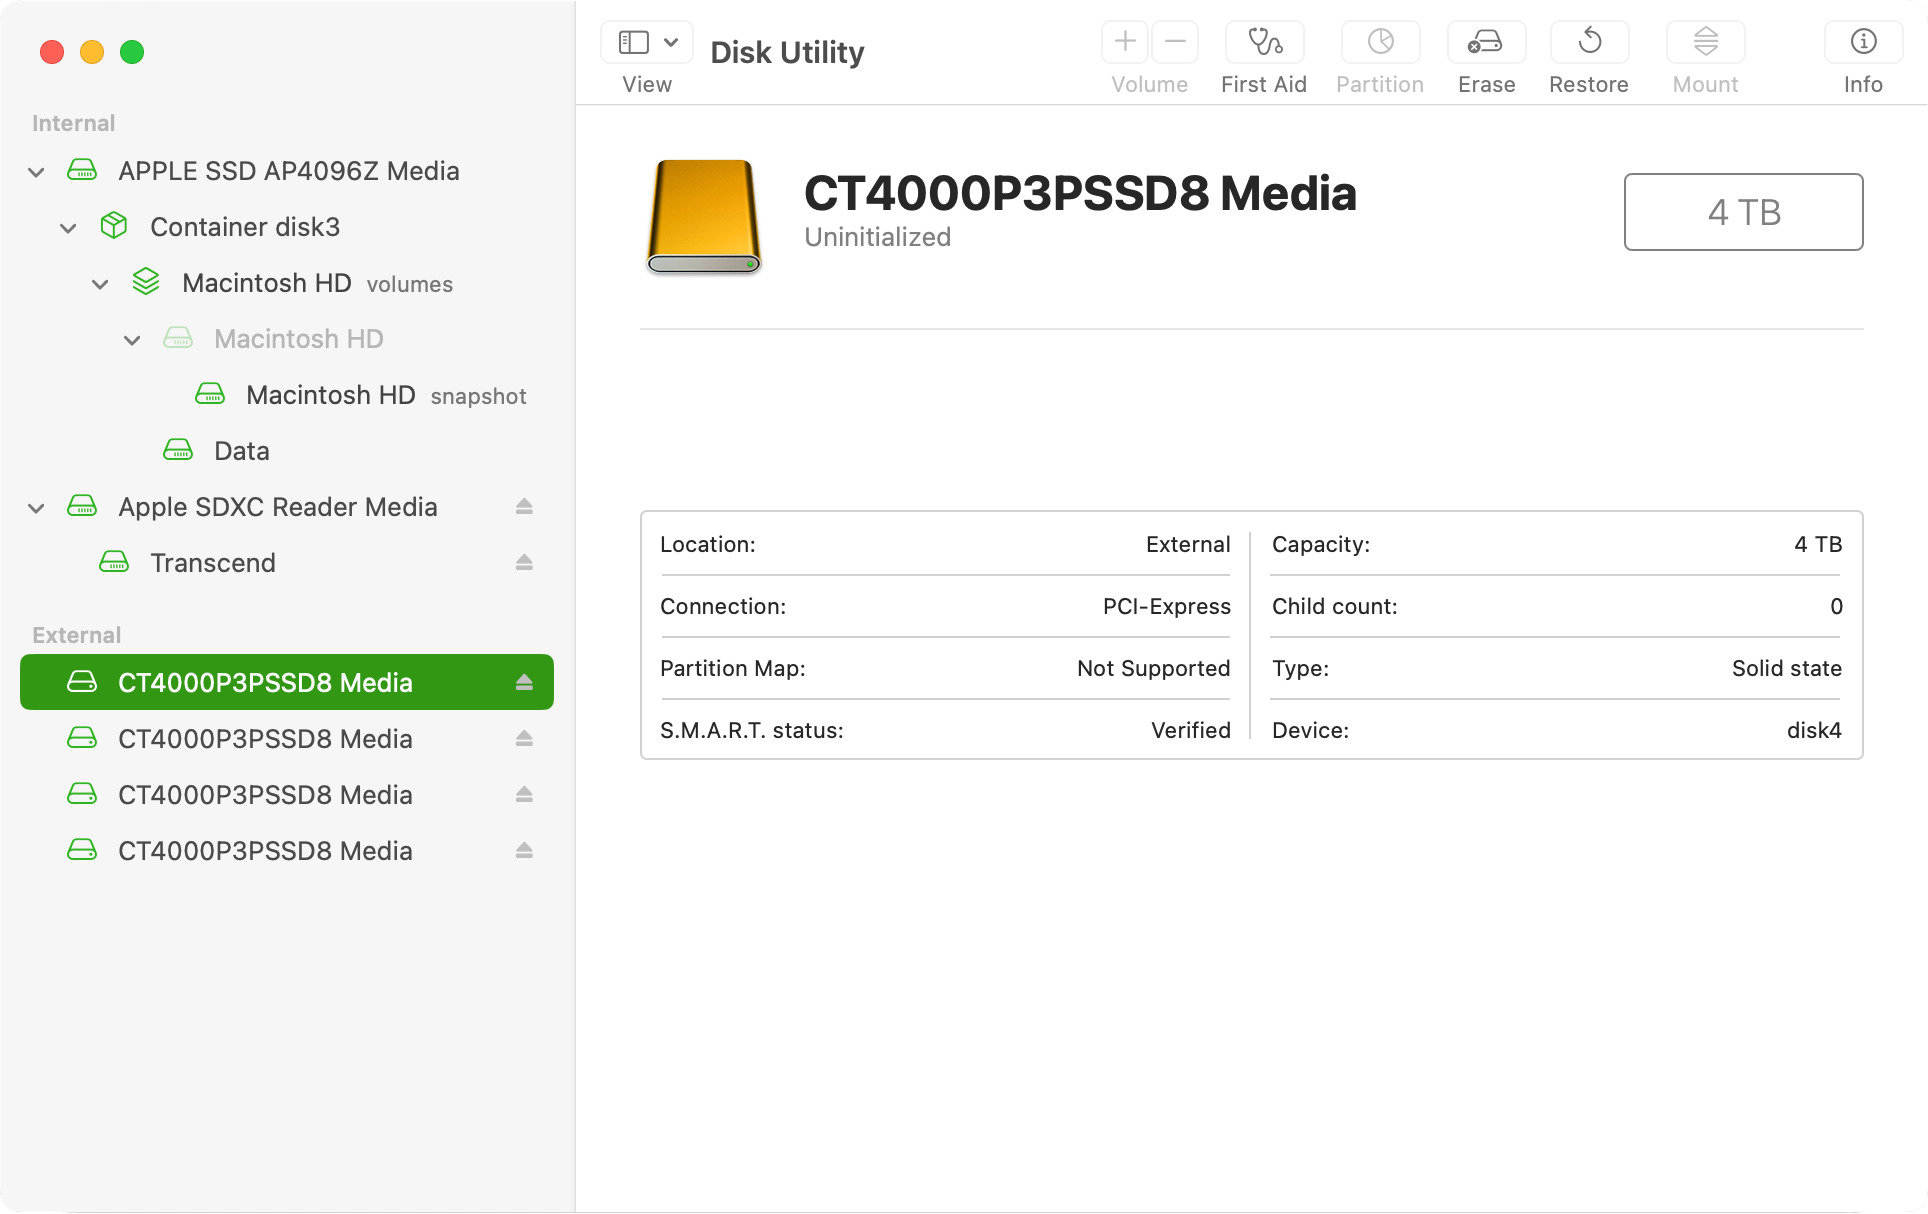Click the Partition Map value Not Supported
1928x1214 pixels.
click(1153, 668)
